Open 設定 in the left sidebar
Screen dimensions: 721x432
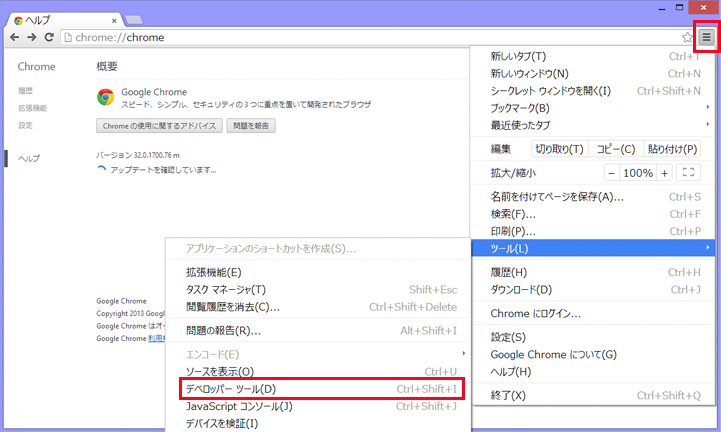tap(26, 125)
